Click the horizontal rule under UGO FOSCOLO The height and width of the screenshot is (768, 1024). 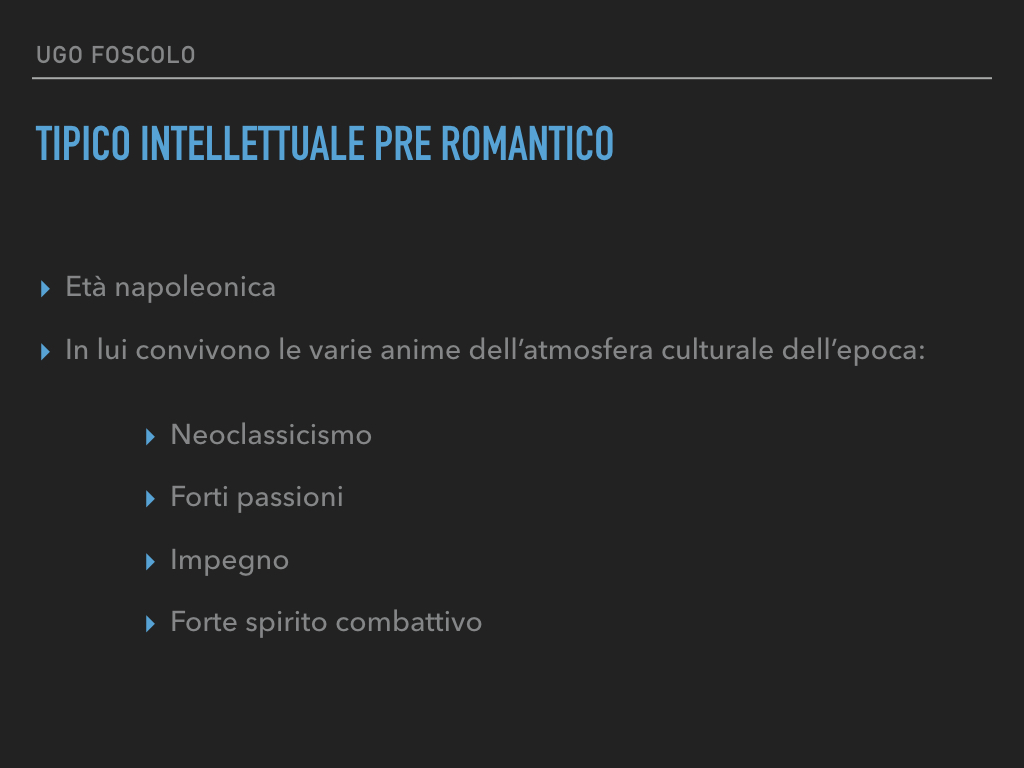click(512, 78)
